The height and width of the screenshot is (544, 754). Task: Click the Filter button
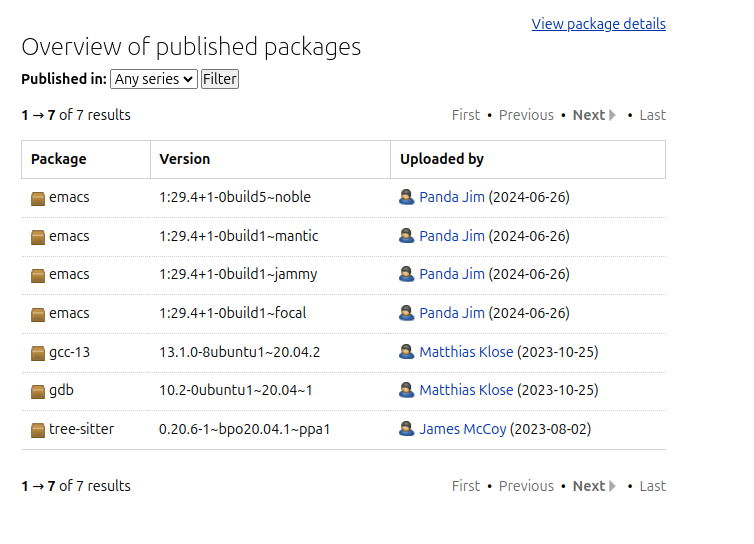(220, 79)
